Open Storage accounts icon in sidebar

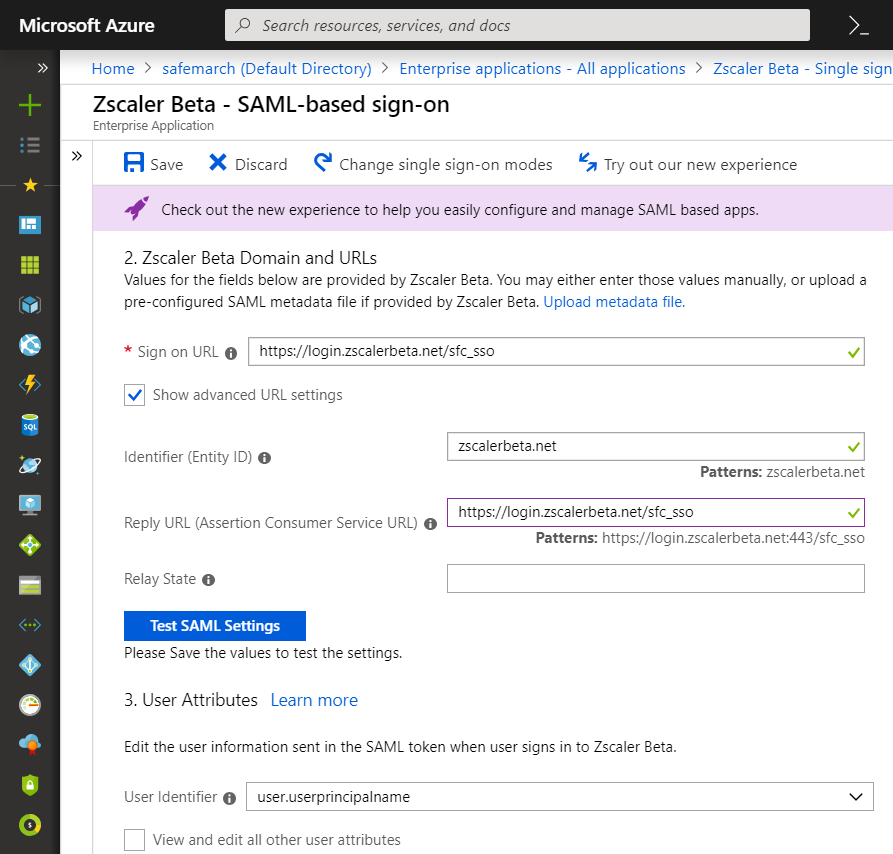tap(30, 585)
